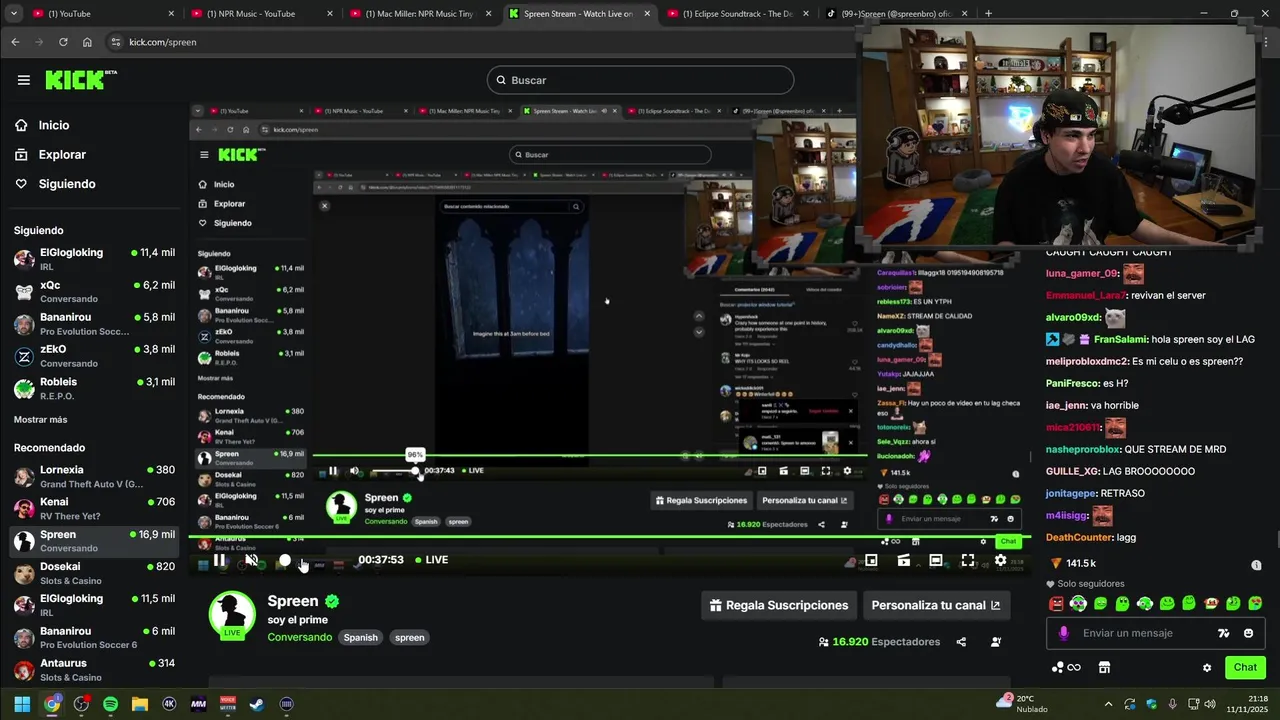This screenshot has height=720, width=1280.
Task: Enter fullscreen mode
Action: coord(967,561)
